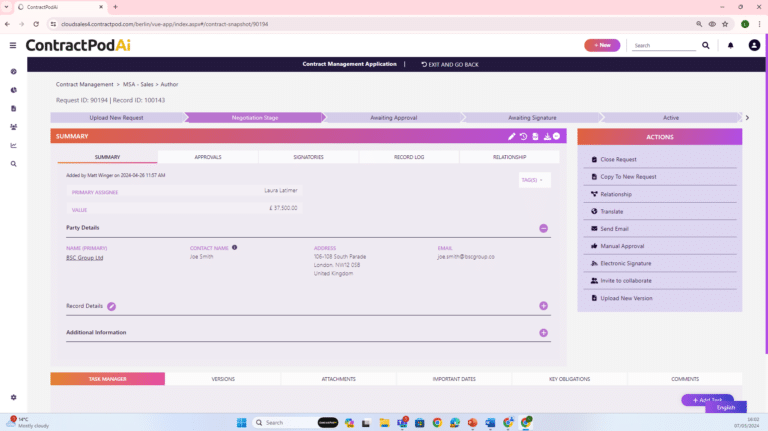
Task: Collapse the Party Details section
Action: tap(543, 228)
